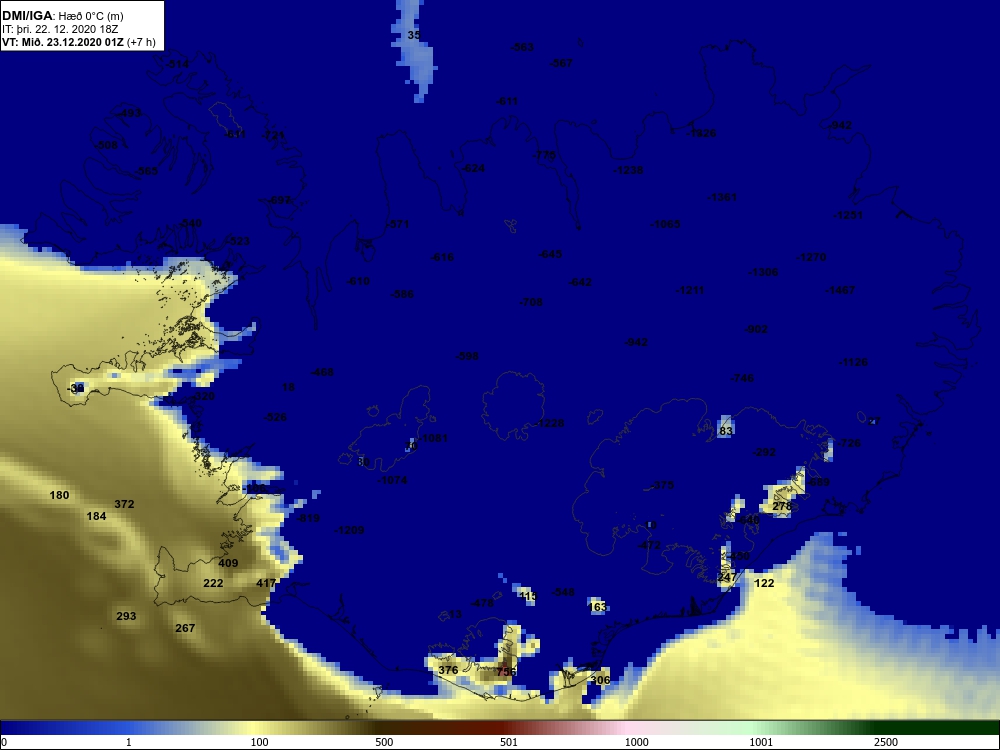Click the map value -571
1000x750 pixels.
(398, 224)
